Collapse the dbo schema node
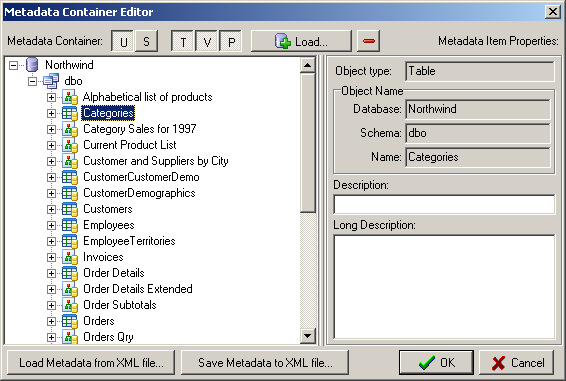 32,81
